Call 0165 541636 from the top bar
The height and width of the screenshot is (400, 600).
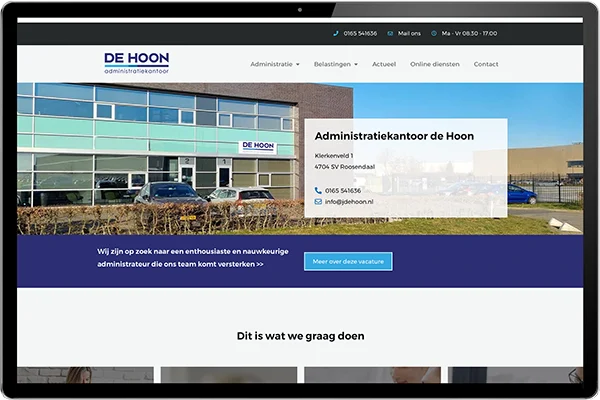point(360,33)
